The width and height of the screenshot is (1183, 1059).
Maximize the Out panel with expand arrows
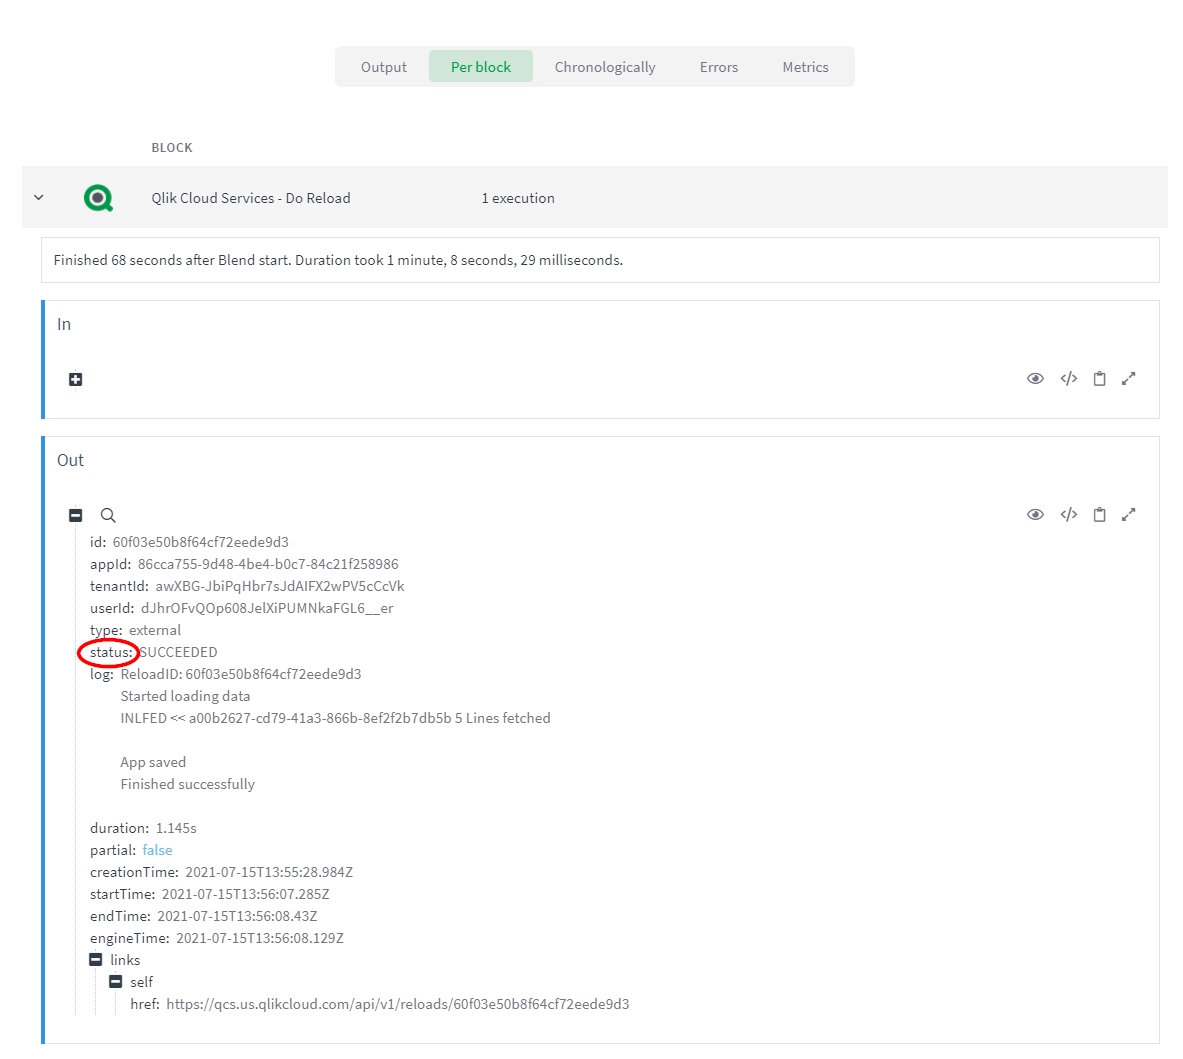[1129, 515]
